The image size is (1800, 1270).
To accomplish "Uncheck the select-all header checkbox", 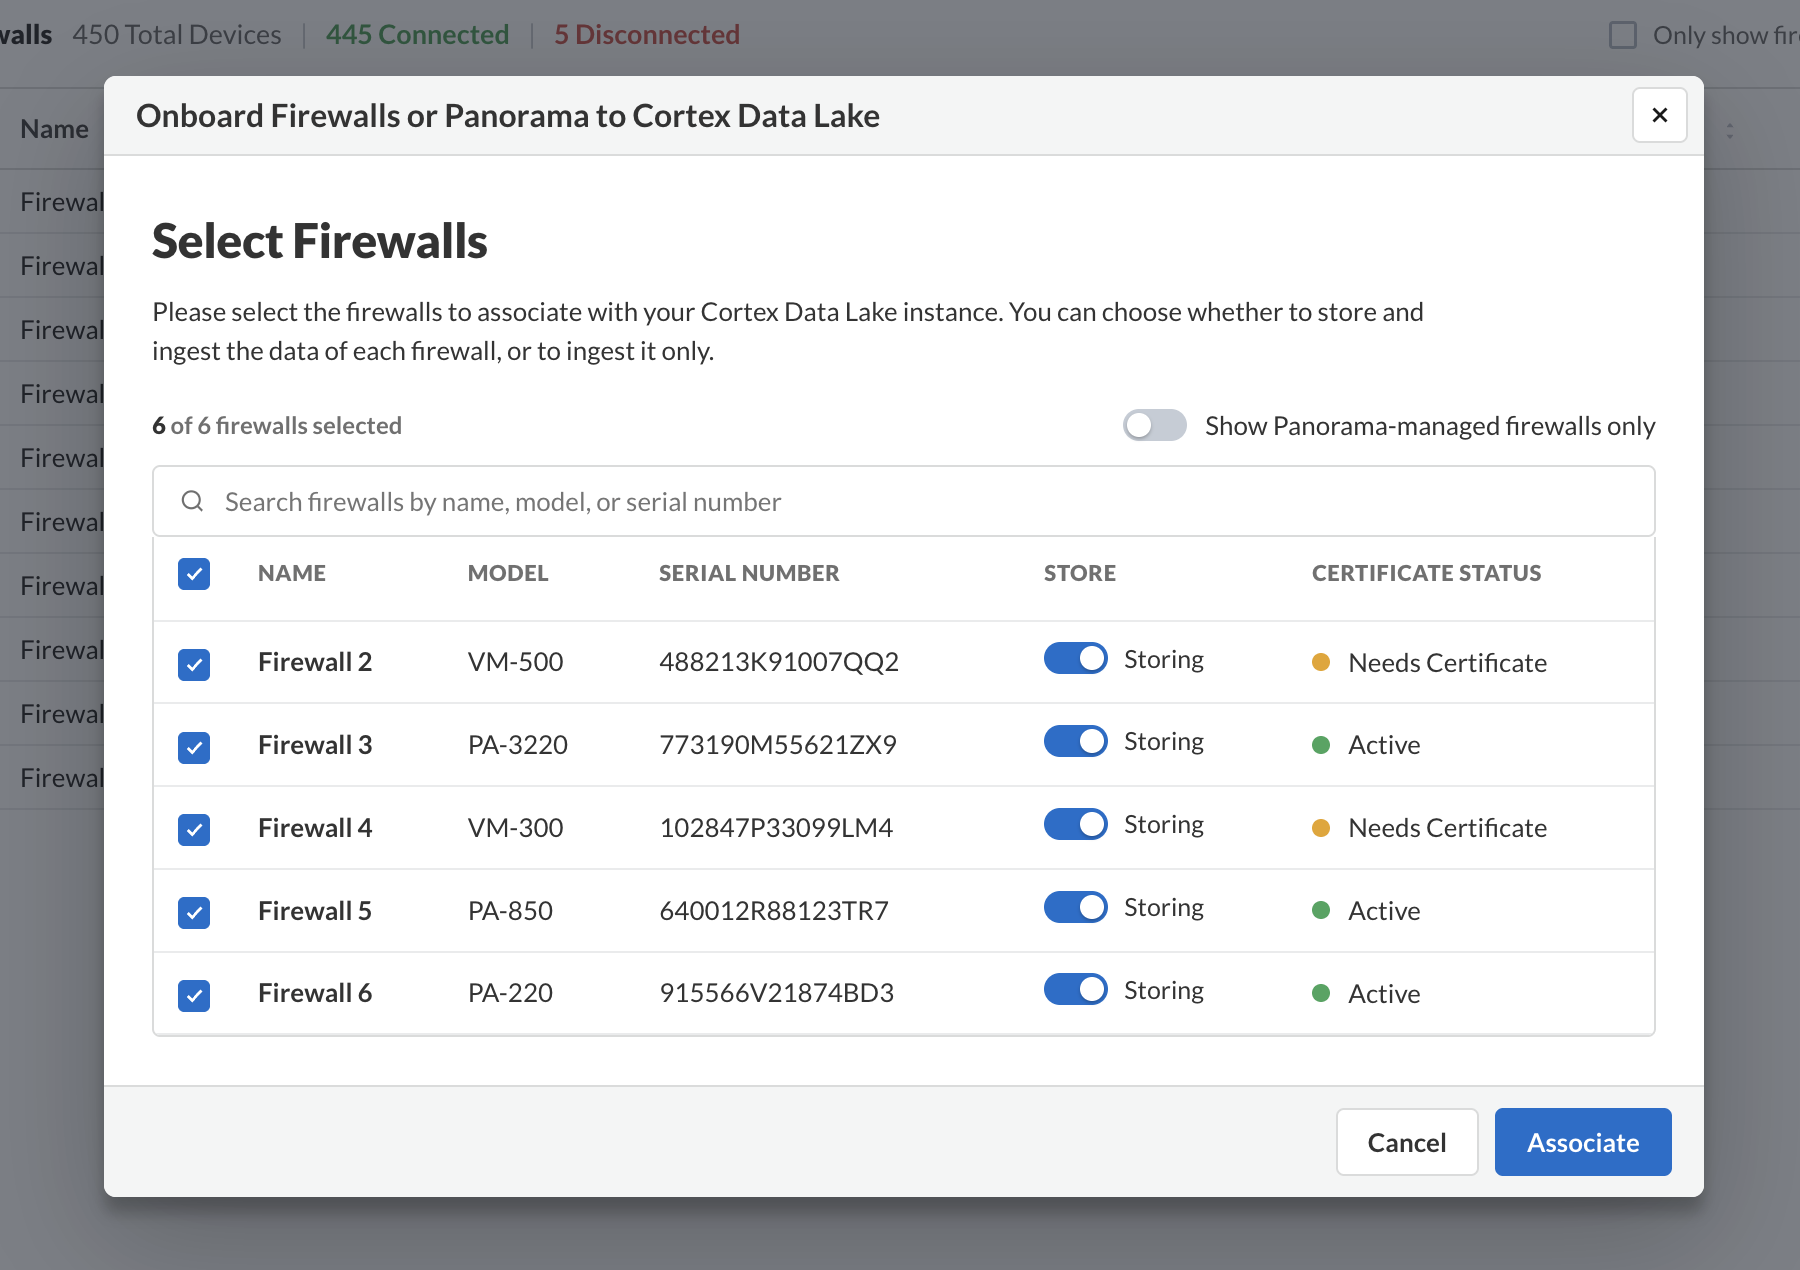I will (x=194, y=574).
